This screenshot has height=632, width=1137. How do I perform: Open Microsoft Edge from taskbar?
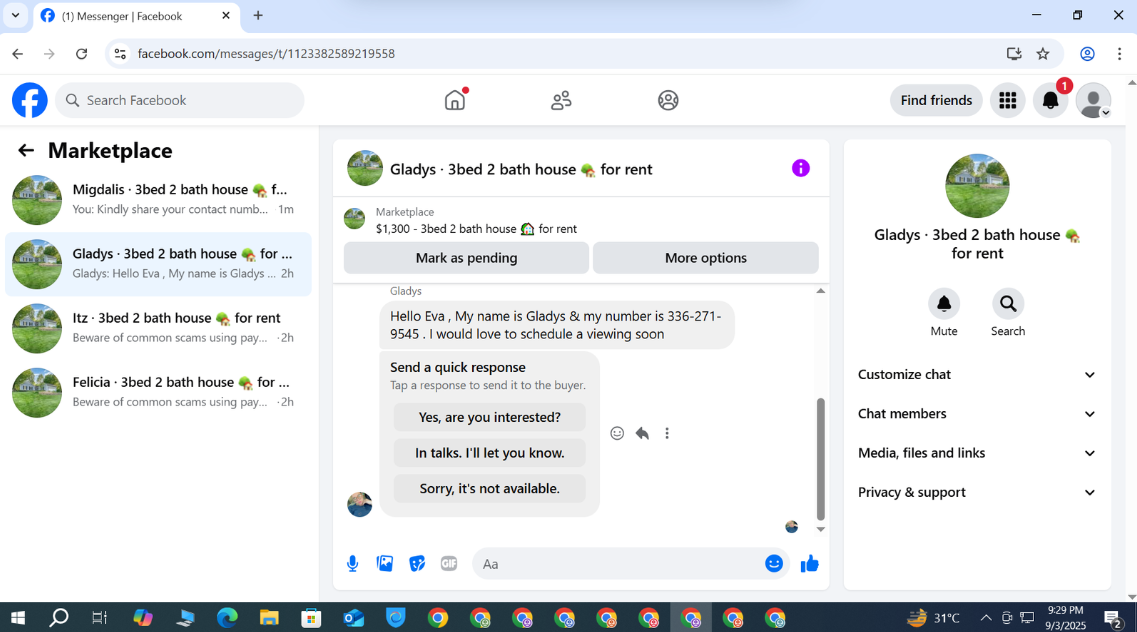click(227, 618)
